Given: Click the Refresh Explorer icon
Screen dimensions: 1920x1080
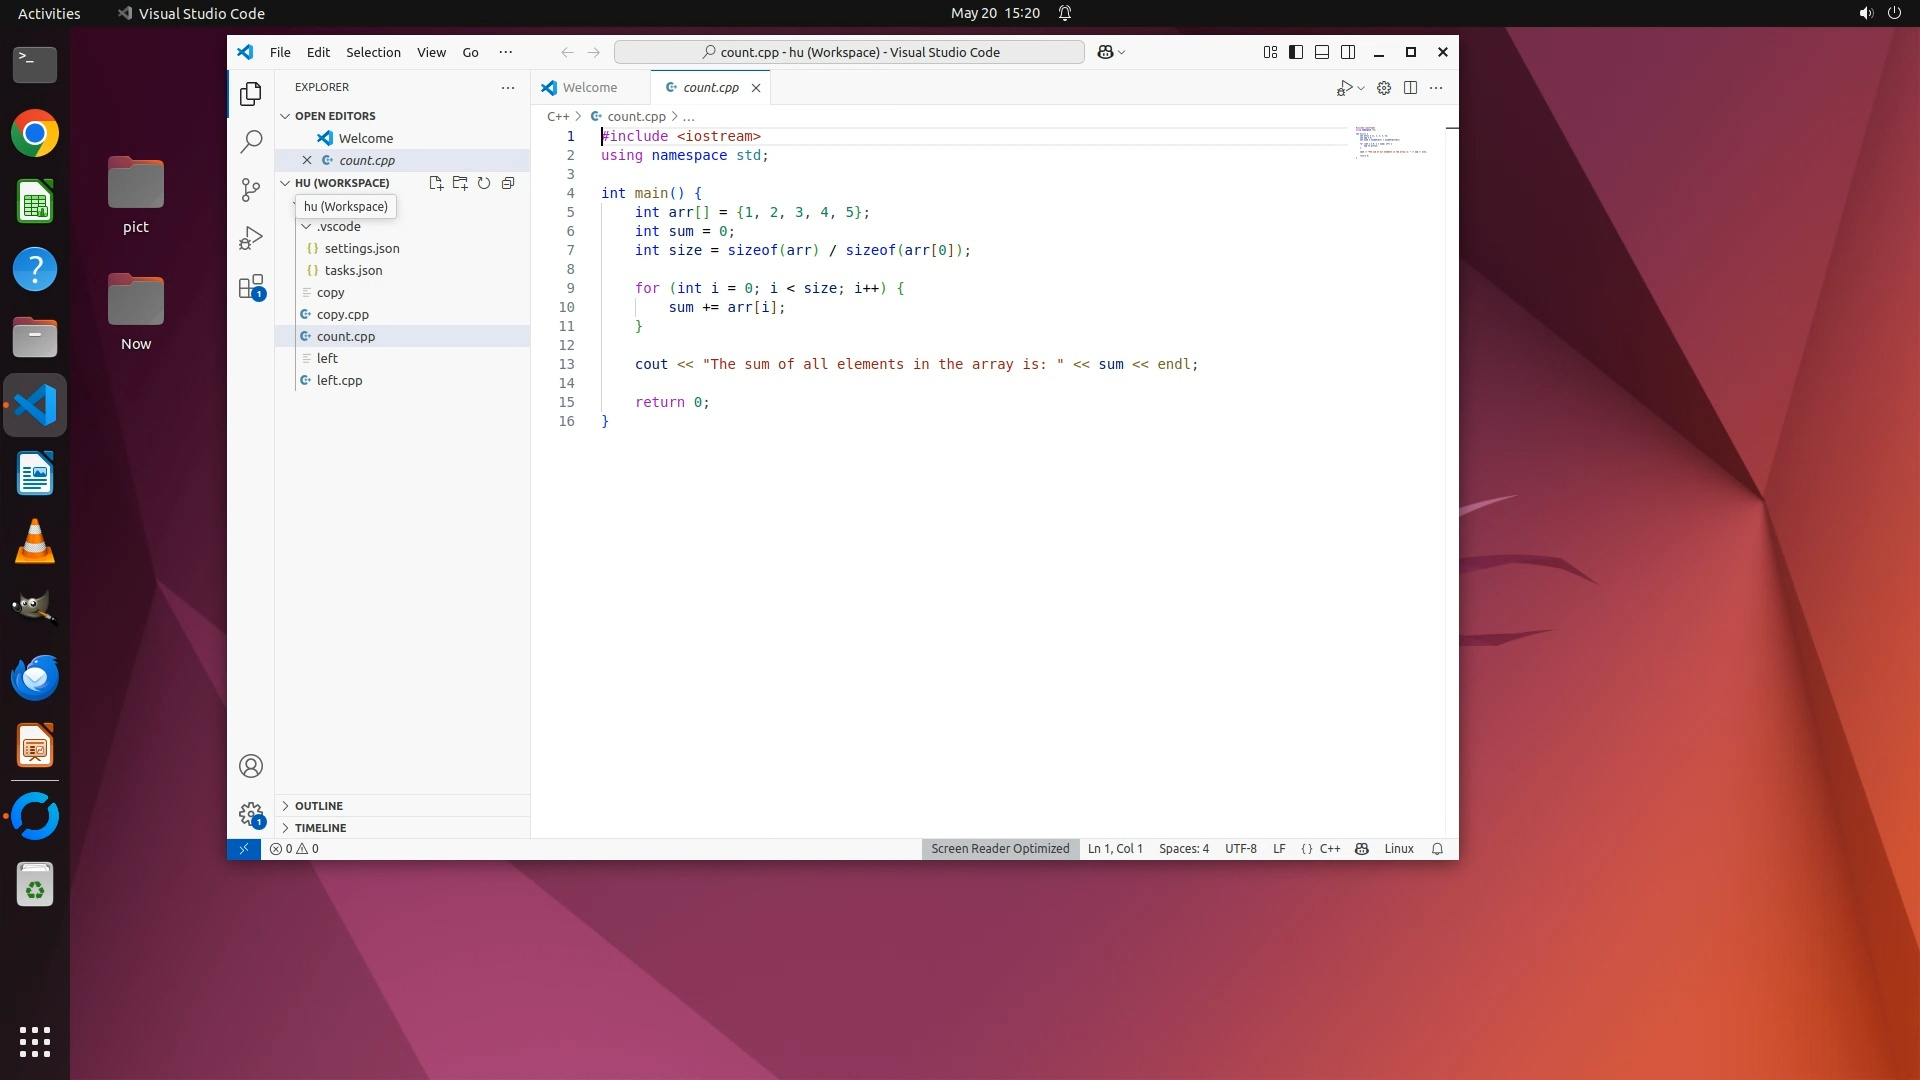Looking at the screenshot, I should pos(484,183).
